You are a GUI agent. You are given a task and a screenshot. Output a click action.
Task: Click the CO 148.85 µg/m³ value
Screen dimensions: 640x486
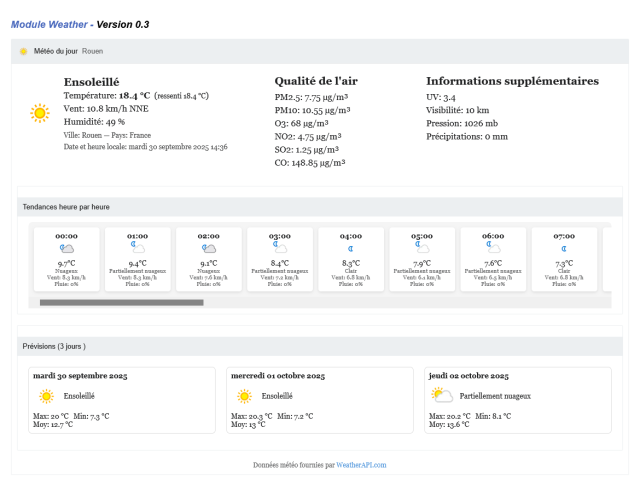pos(310,163)
